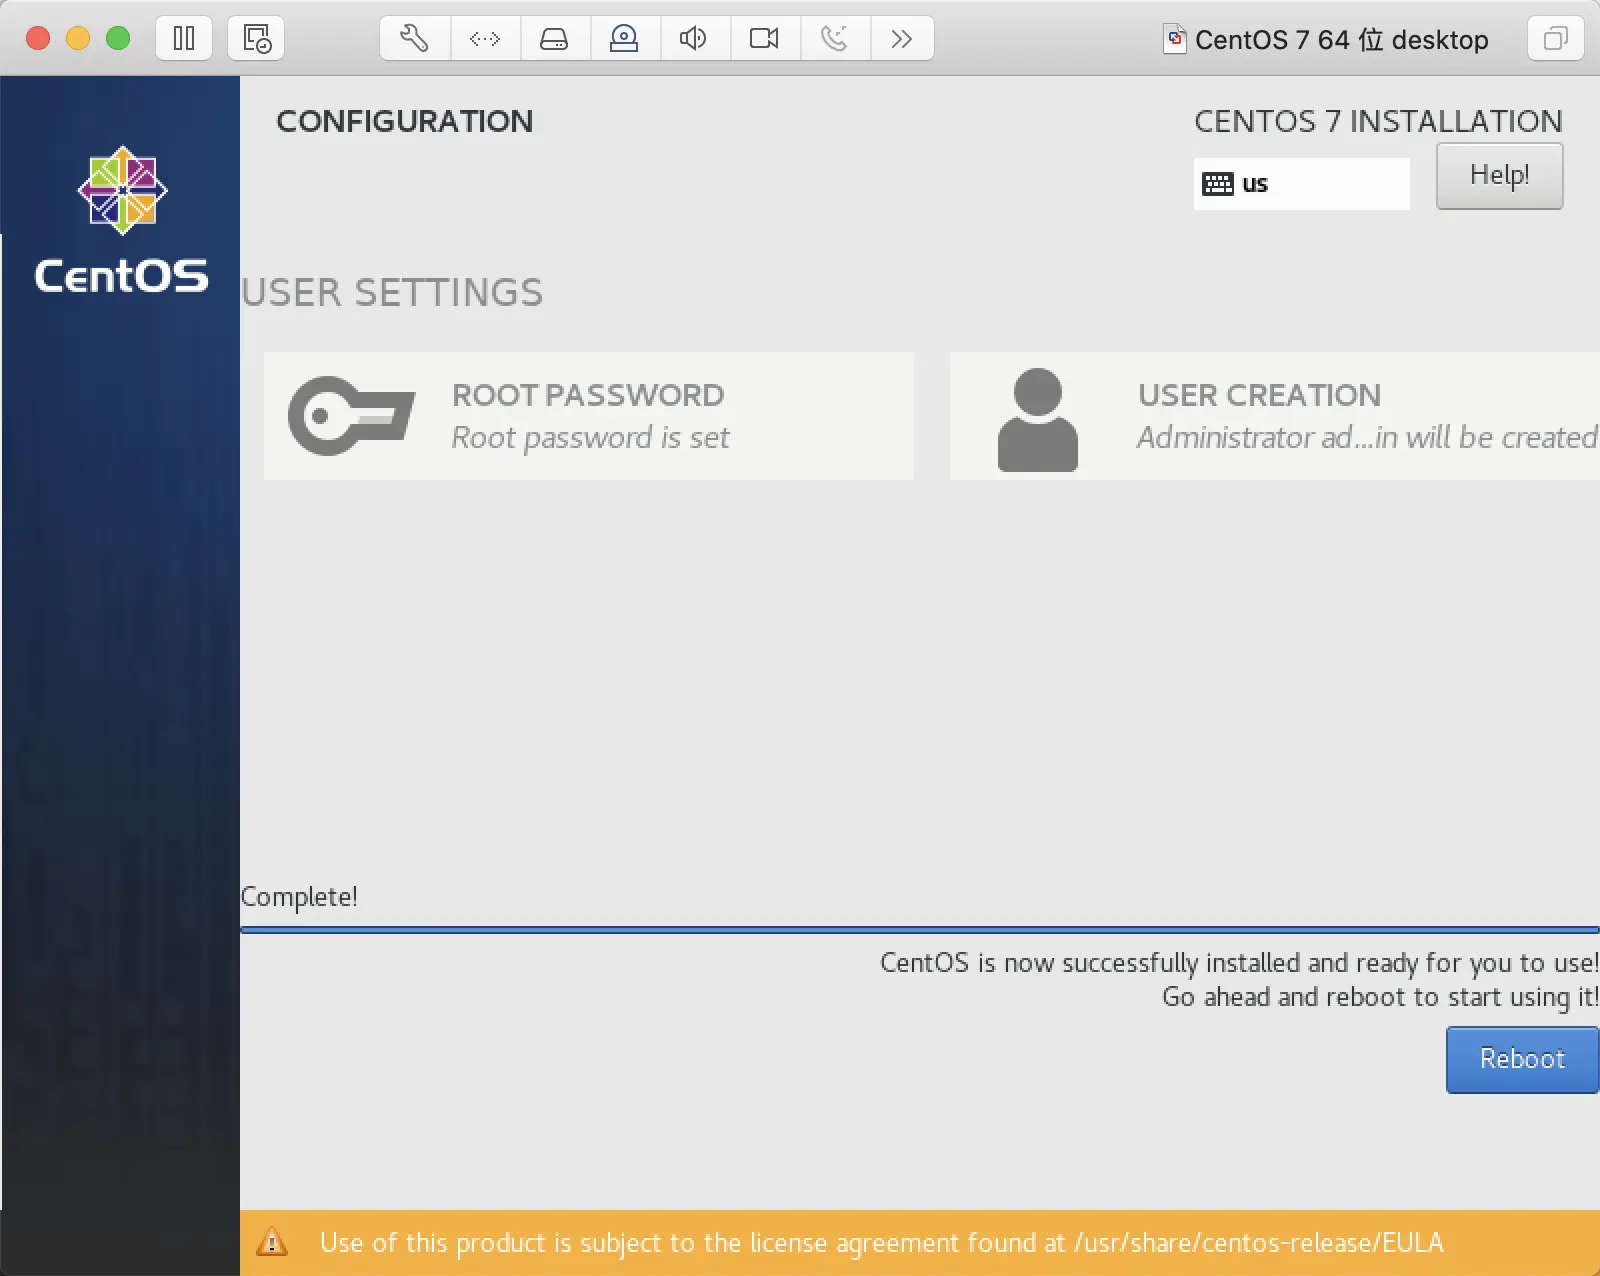Click the 'Complete!' status text
Screen dimensions: 1600x1276
(x=299, y=897)
